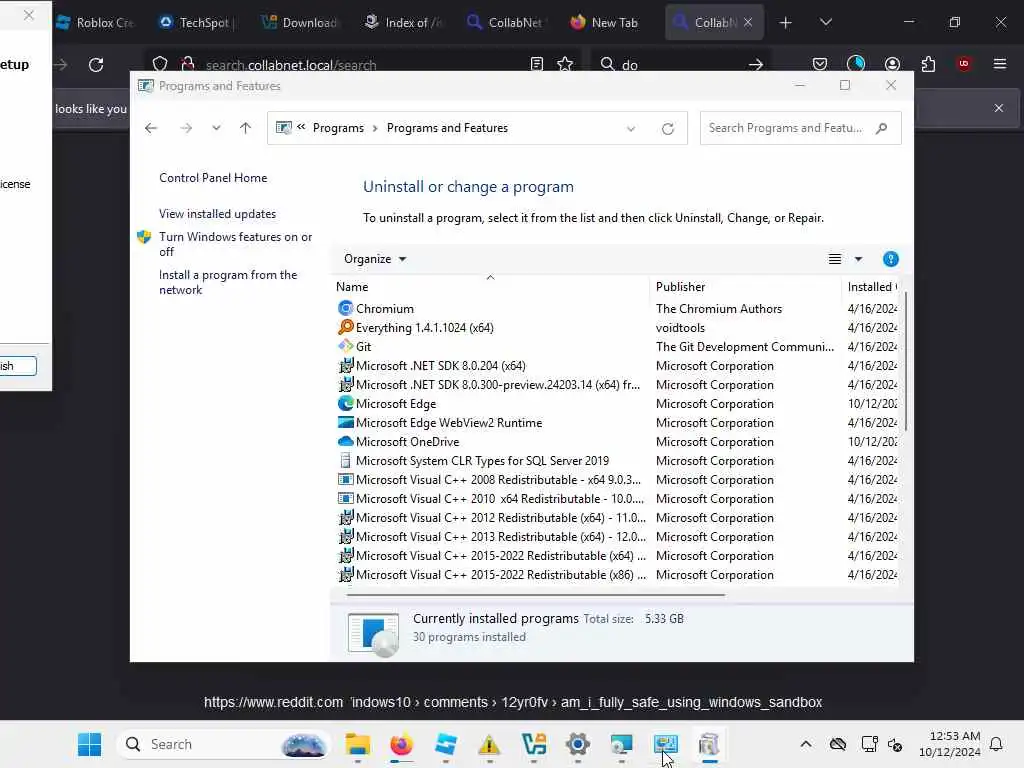Switch to Download browser tab
Viewport: 1024px width, 768px height.
pos(300,22)
